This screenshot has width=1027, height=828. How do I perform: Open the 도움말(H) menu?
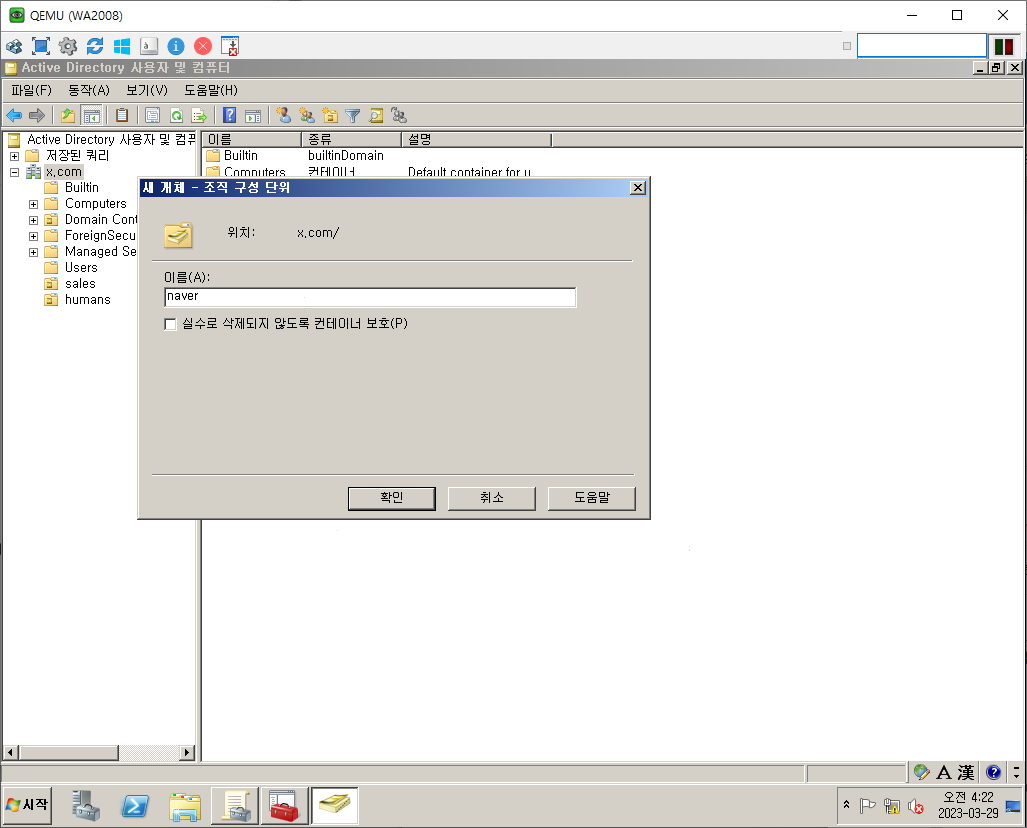pyautogui.click(x=211, y=90)
